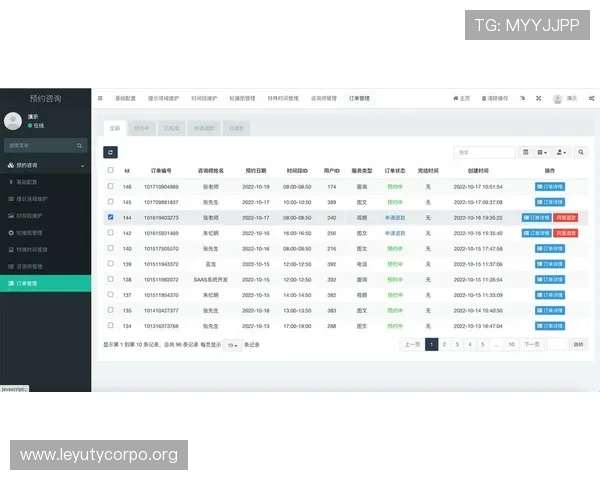Toggle the select-all checkbox in table header

[111, 170]
